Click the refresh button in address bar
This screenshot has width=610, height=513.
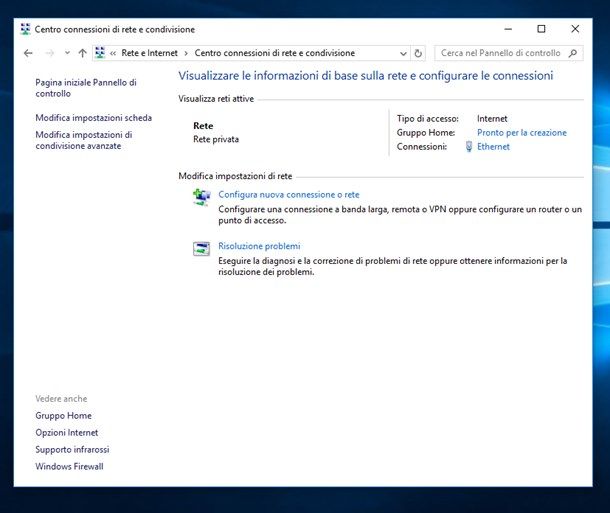coord(418,53)
